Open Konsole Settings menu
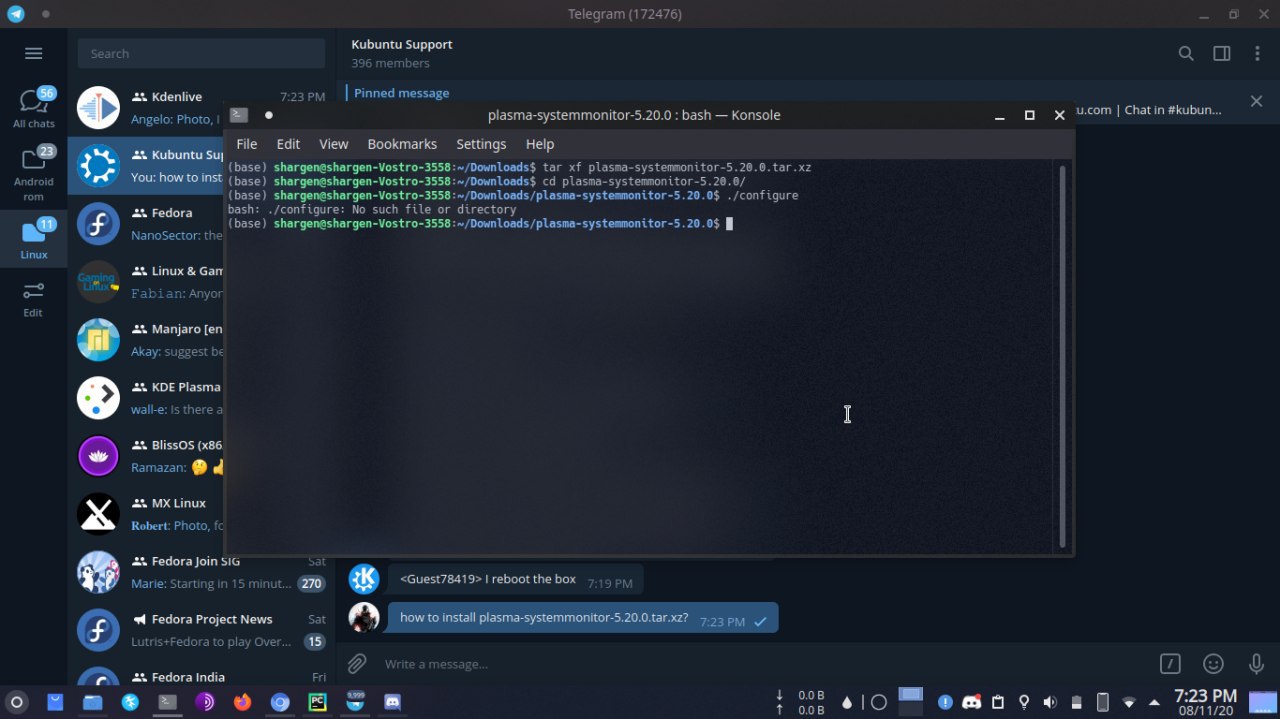Screen dimensions: 1280x719 tap(481, 144)
